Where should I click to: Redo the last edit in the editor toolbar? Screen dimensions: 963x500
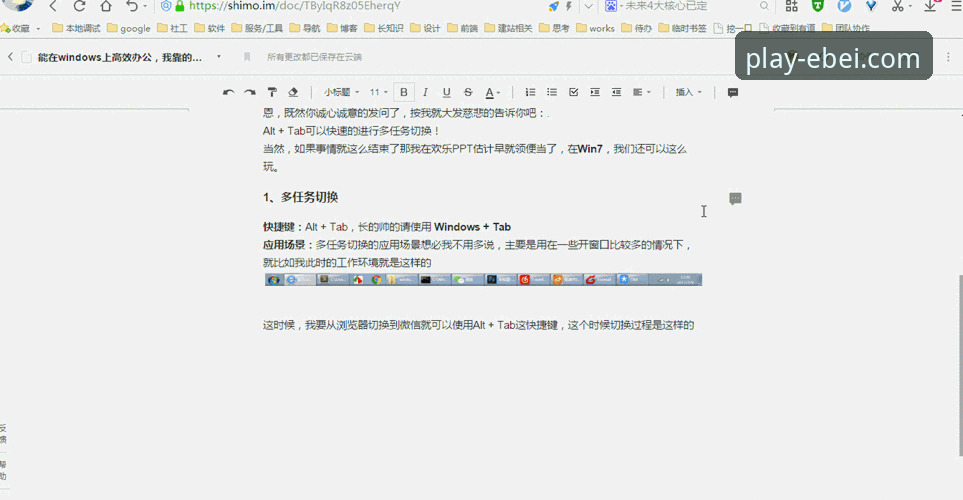pyautogui.click(x=249, y=92)
